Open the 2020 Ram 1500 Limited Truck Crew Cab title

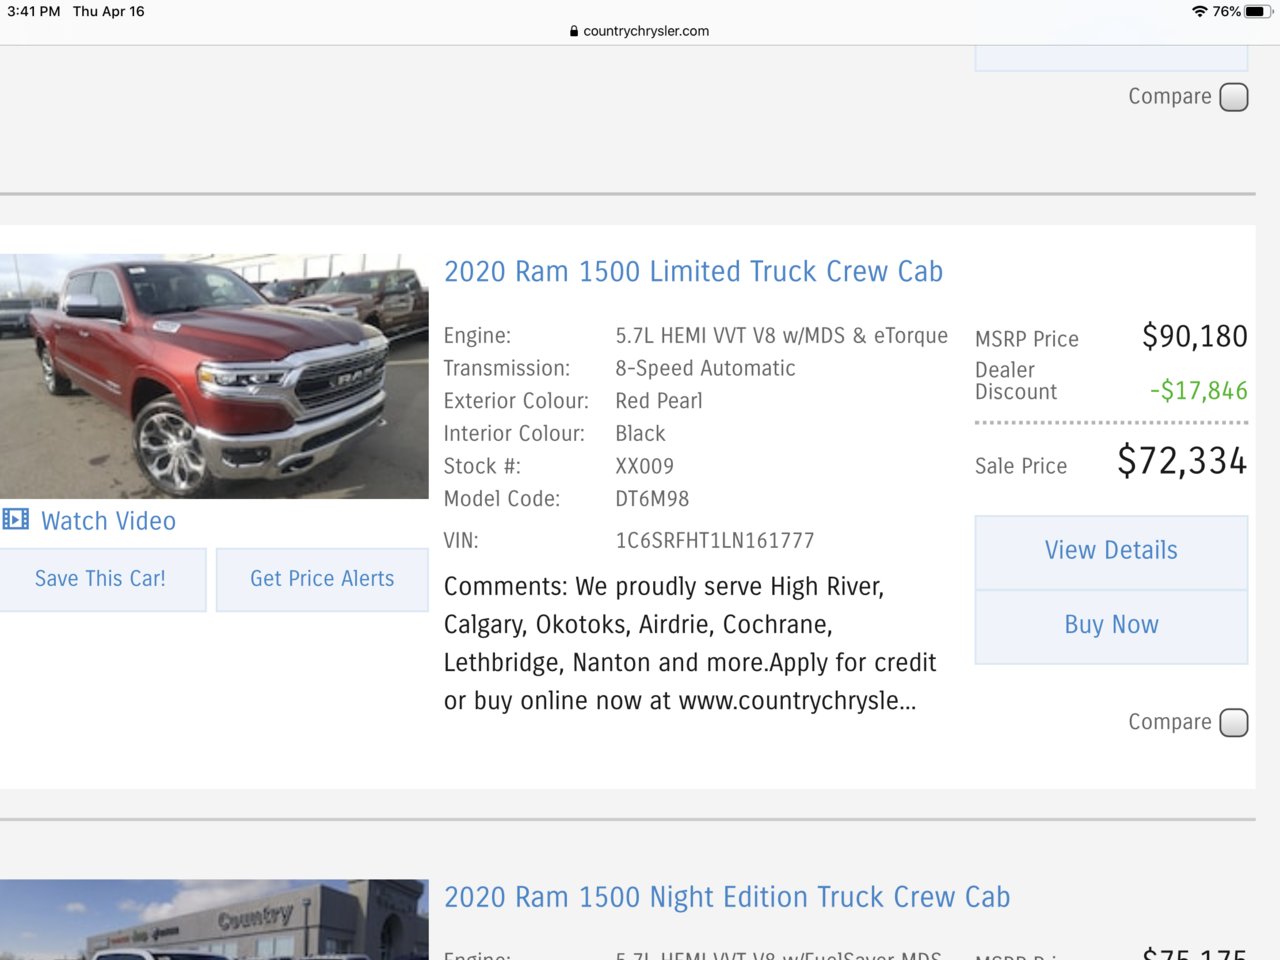pos(693,271)
